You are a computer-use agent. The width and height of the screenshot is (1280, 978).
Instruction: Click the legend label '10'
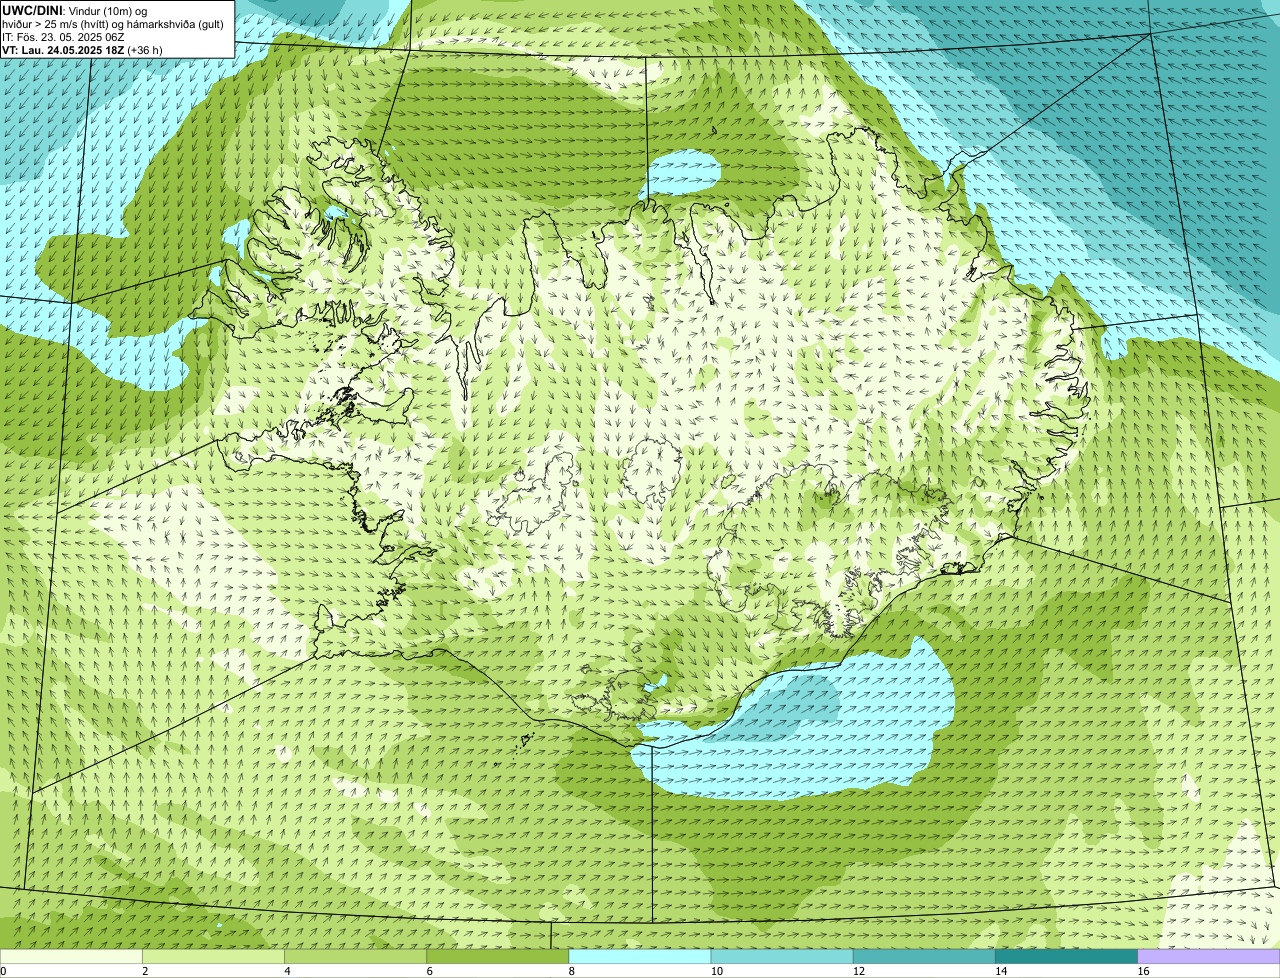[716, 971]
